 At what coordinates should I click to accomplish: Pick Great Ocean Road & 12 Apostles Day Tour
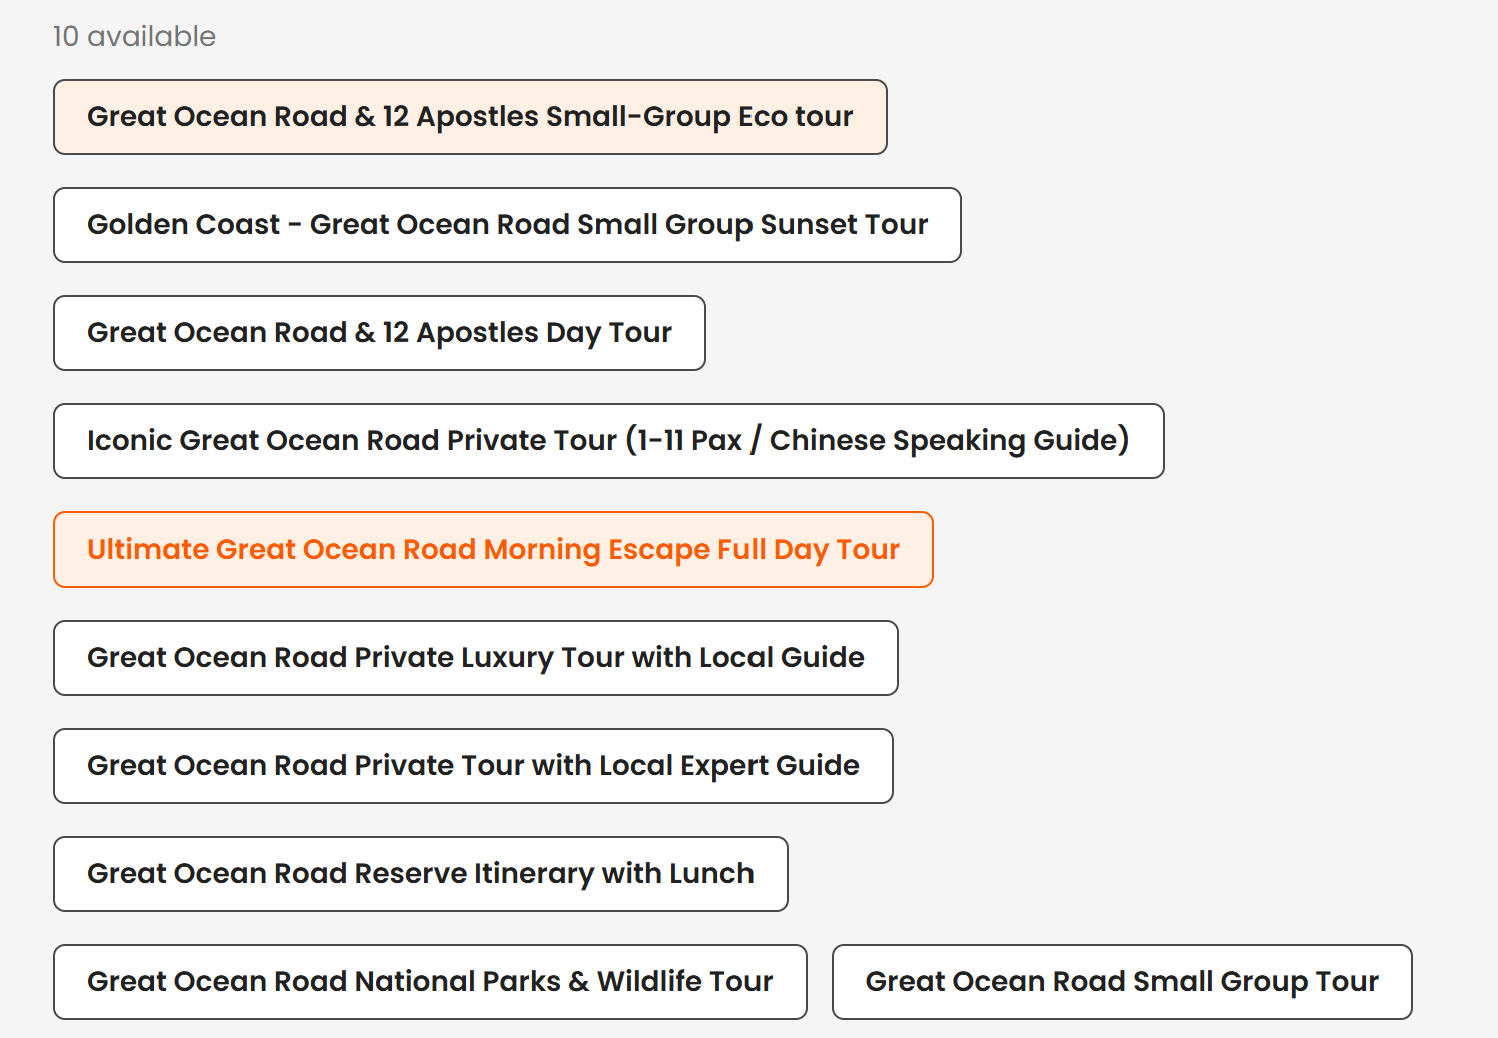[379, 333]
